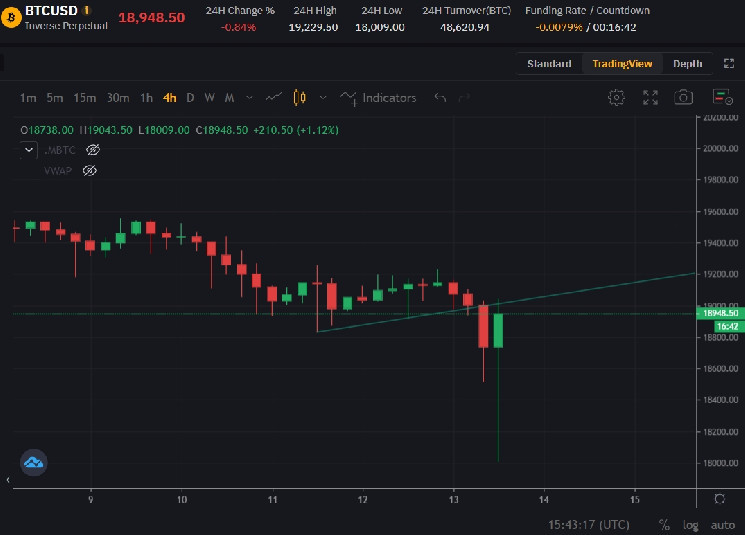Switch to Depth chart tab
The width and height of the screenshot is (745, 535).
point(687,64)
